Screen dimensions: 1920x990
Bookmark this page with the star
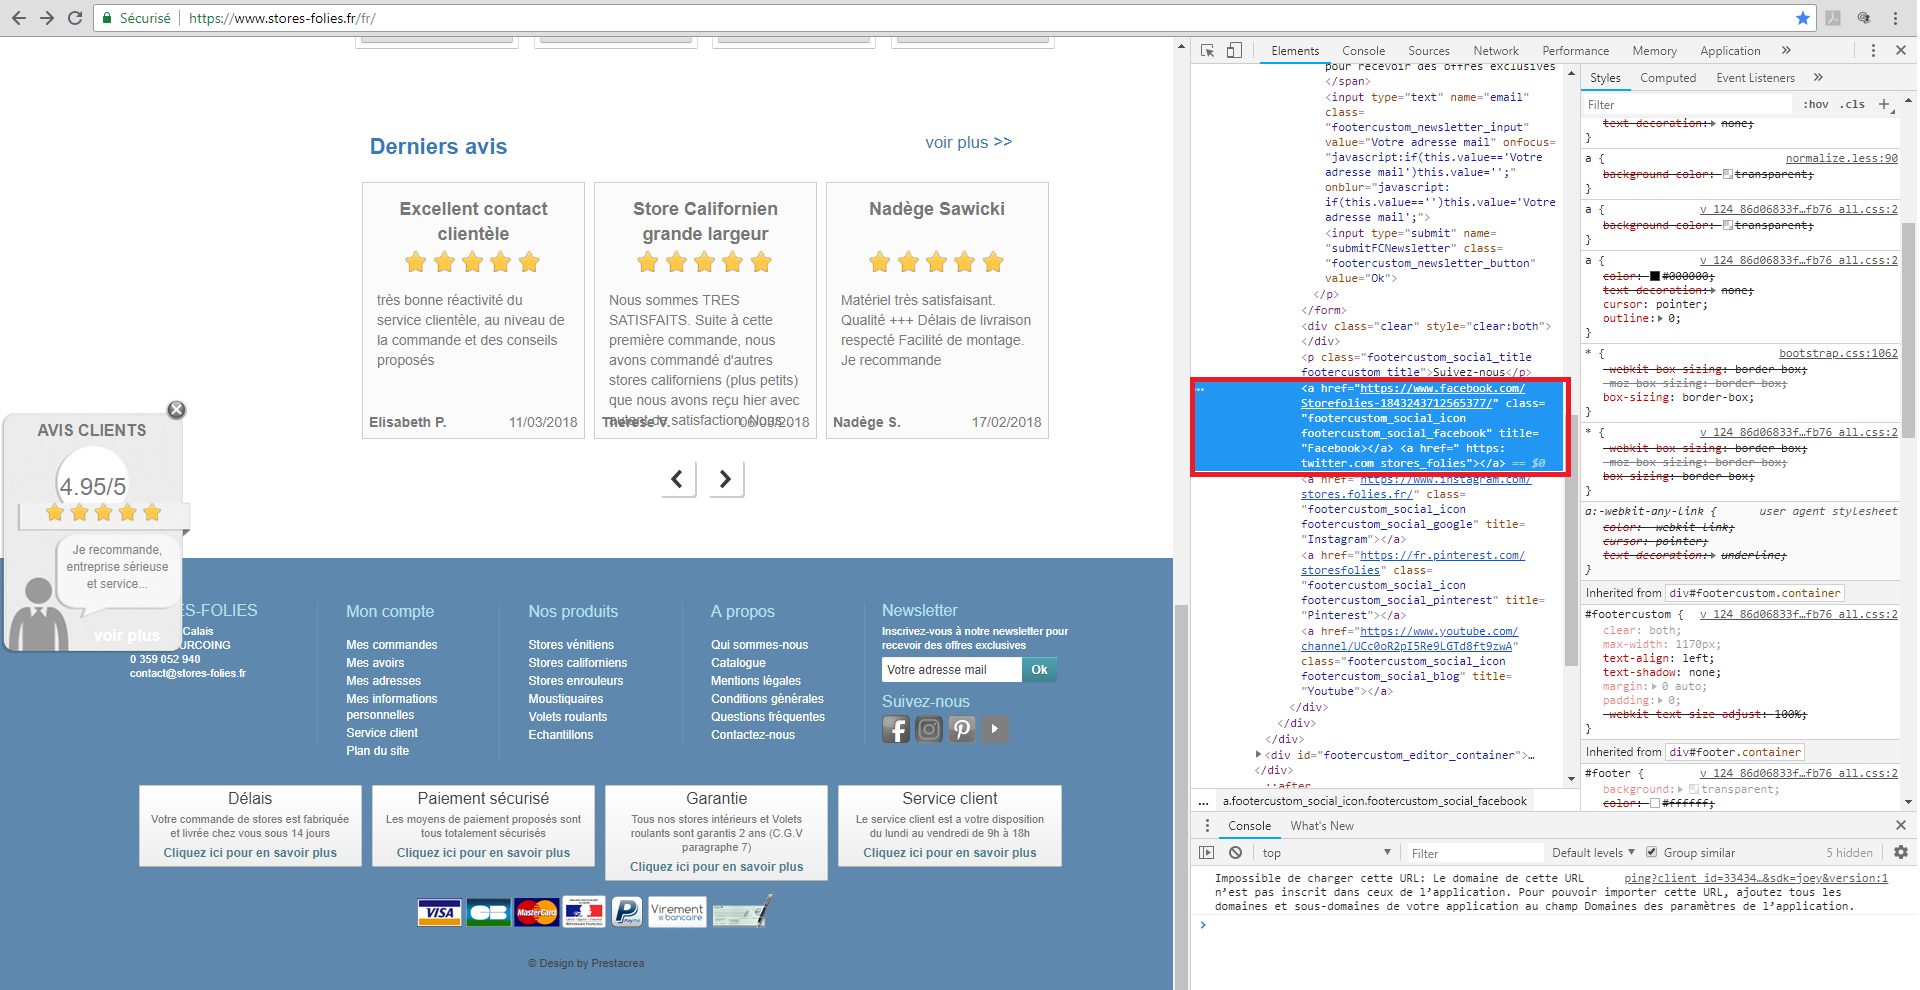coord(1802,18)
